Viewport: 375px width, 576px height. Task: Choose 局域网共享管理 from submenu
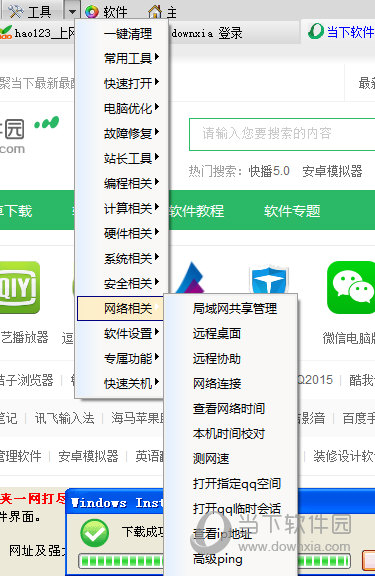coord(231,309)
